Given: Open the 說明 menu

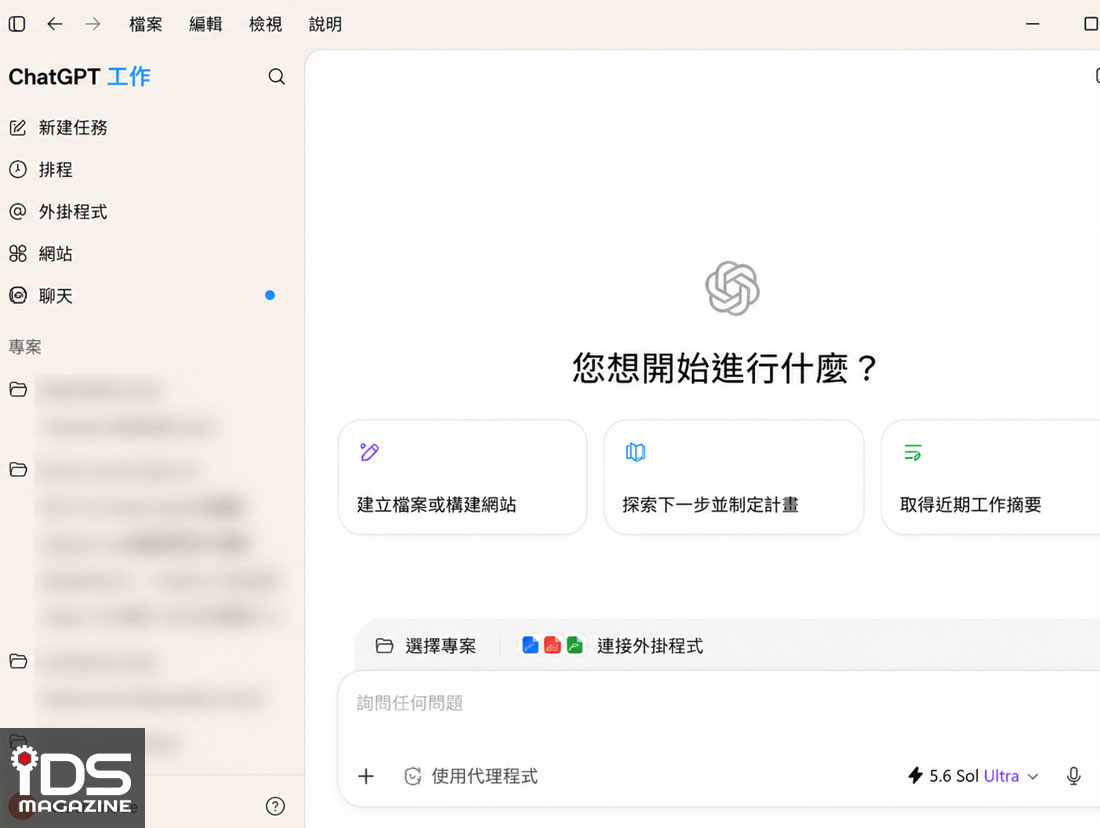Looking at the screenshot, I should tap(326, 24).
